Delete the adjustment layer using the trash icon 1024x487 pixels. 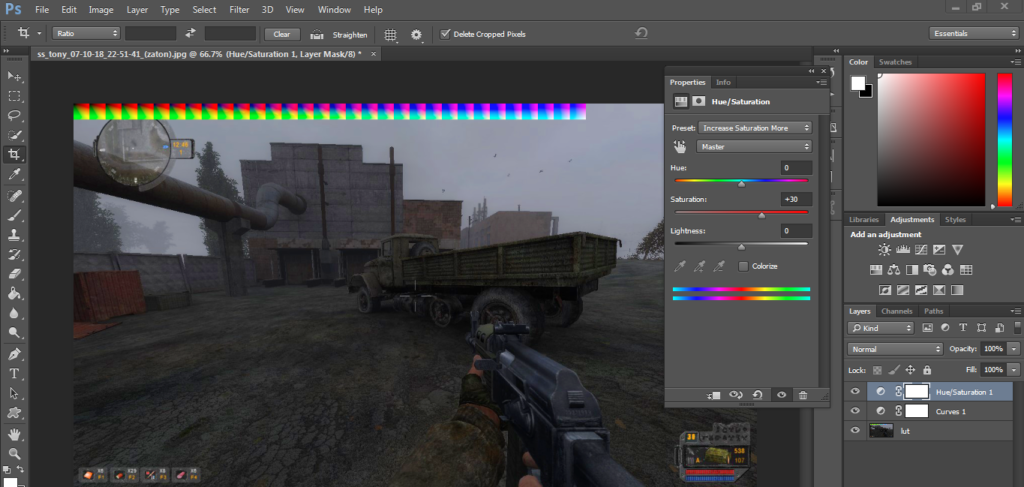(x=802, y=395)
